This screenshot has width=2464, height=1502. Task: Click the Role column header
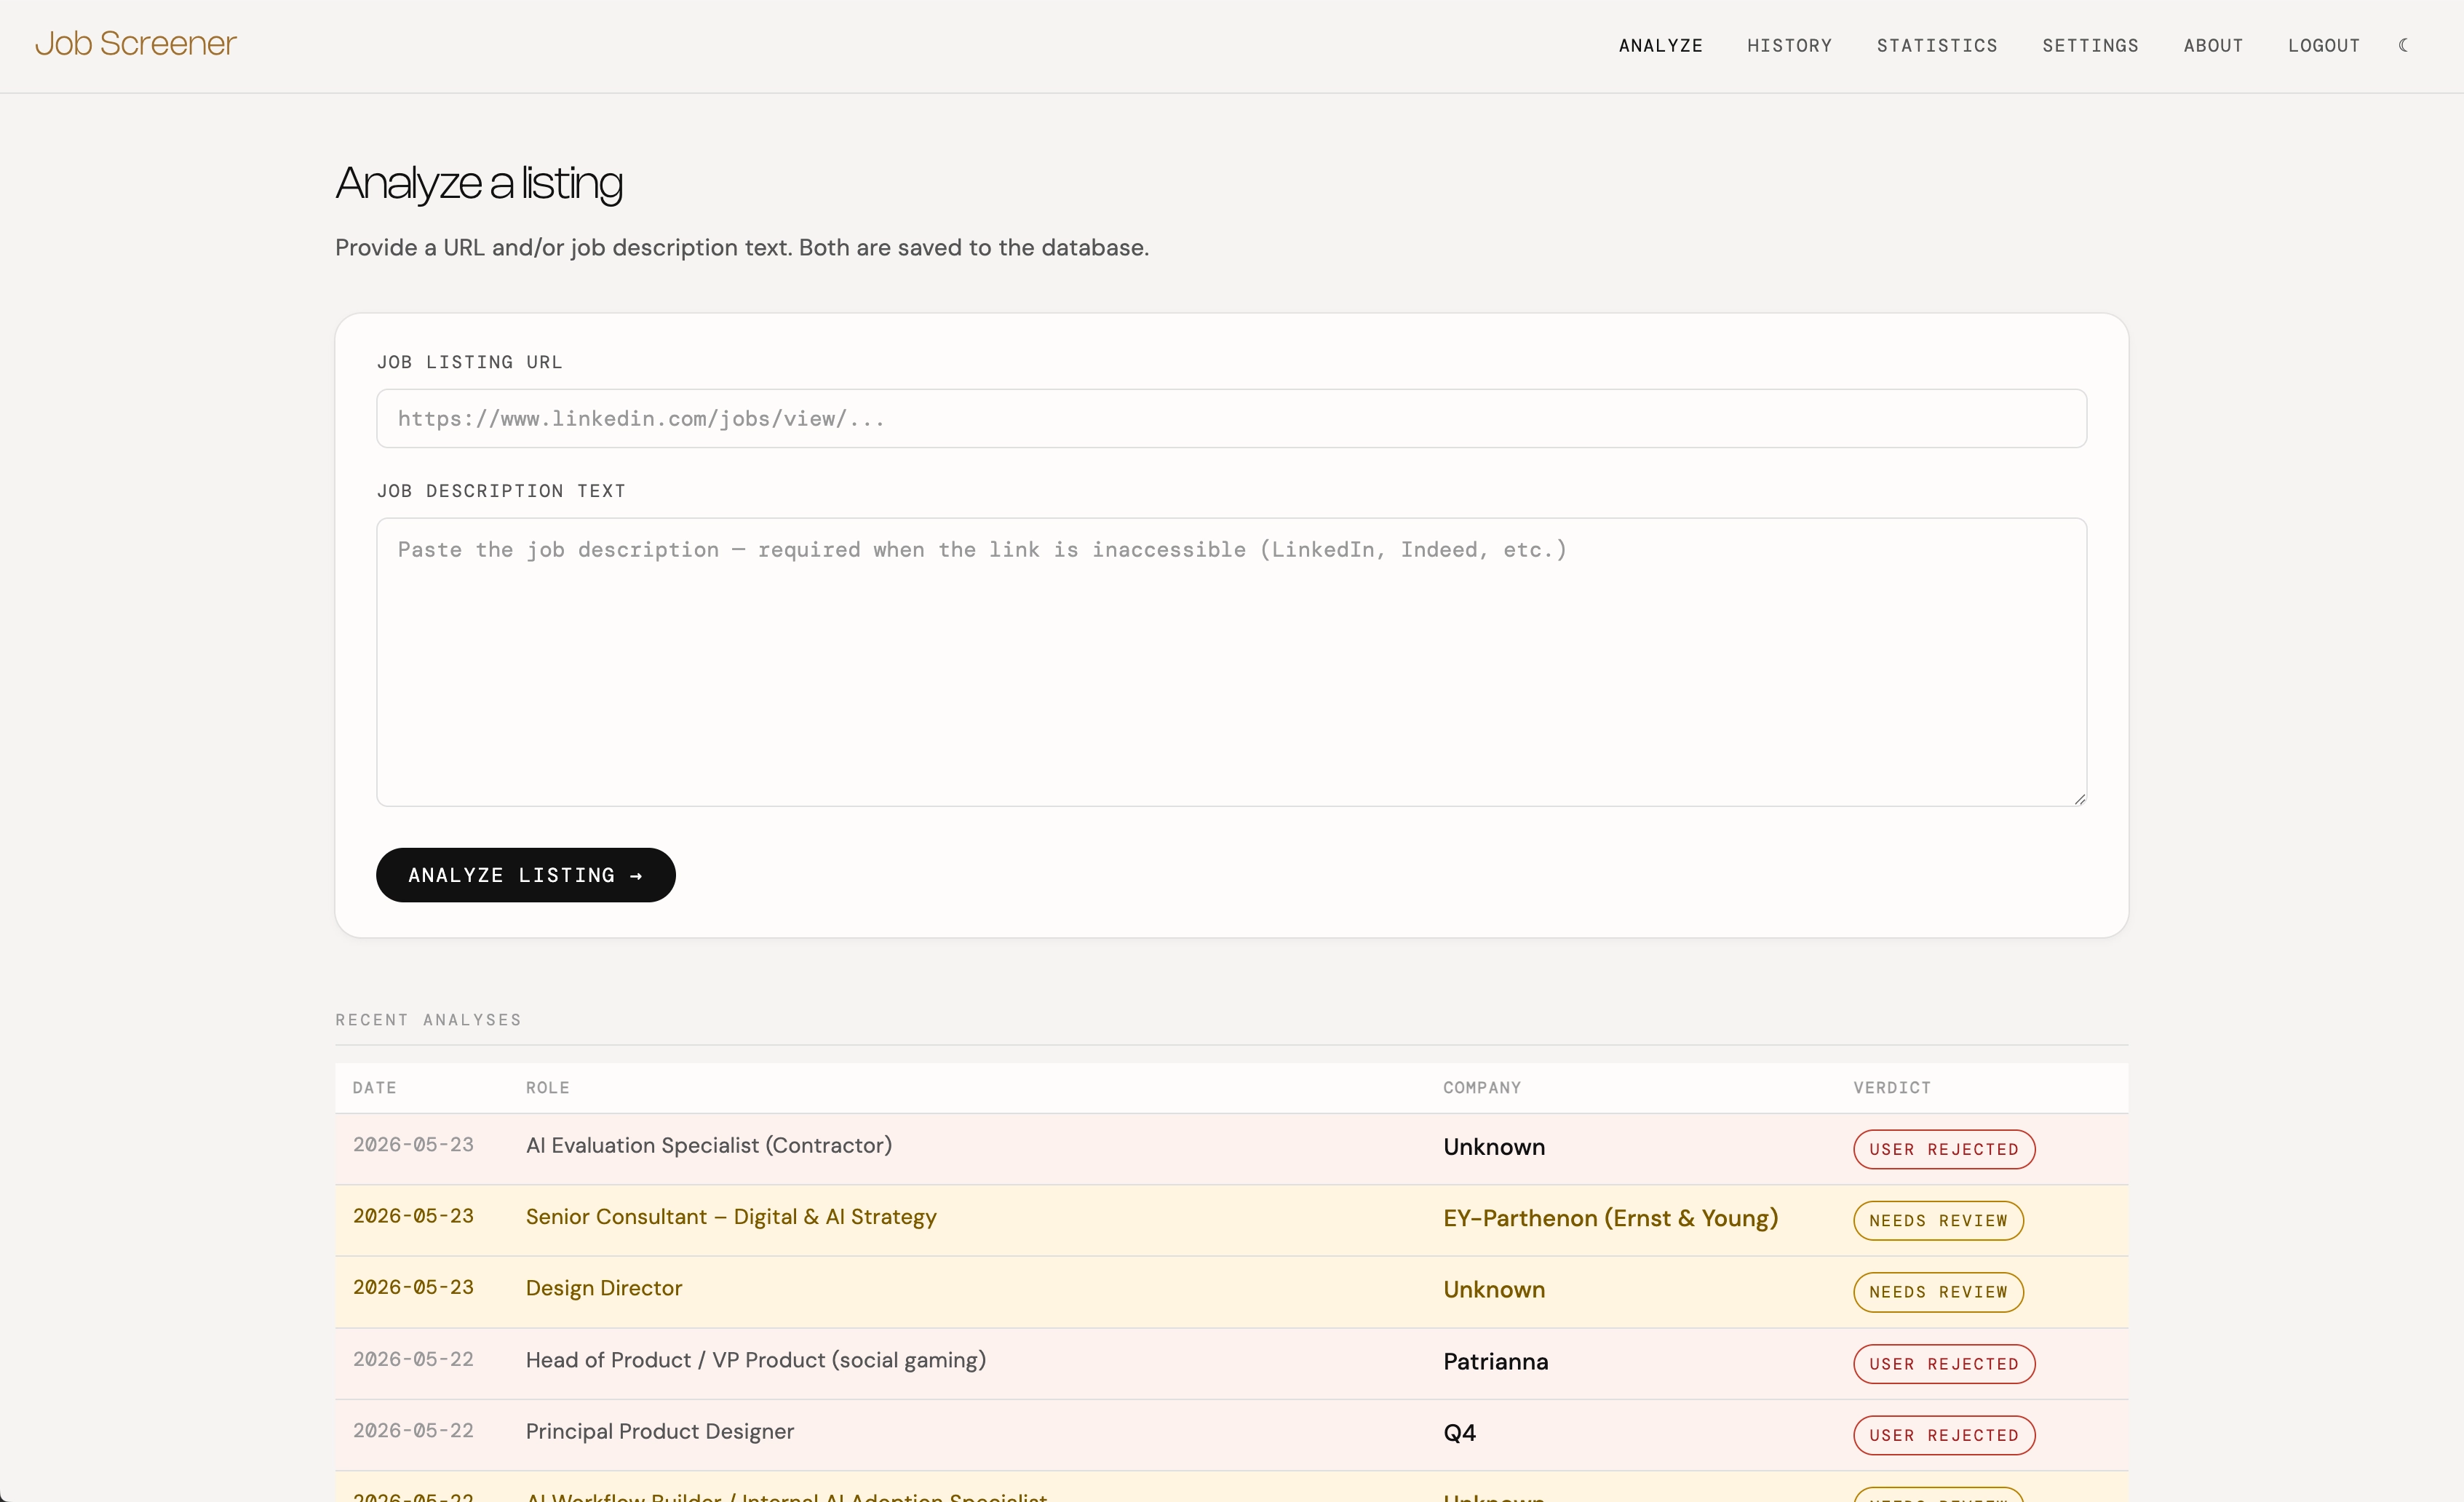point(547,1087)
